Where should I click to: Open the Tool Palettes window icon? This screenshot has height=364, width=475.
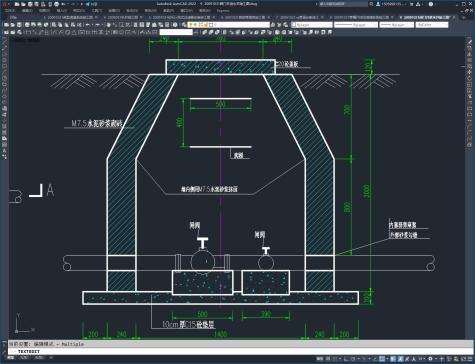(148, 25)
